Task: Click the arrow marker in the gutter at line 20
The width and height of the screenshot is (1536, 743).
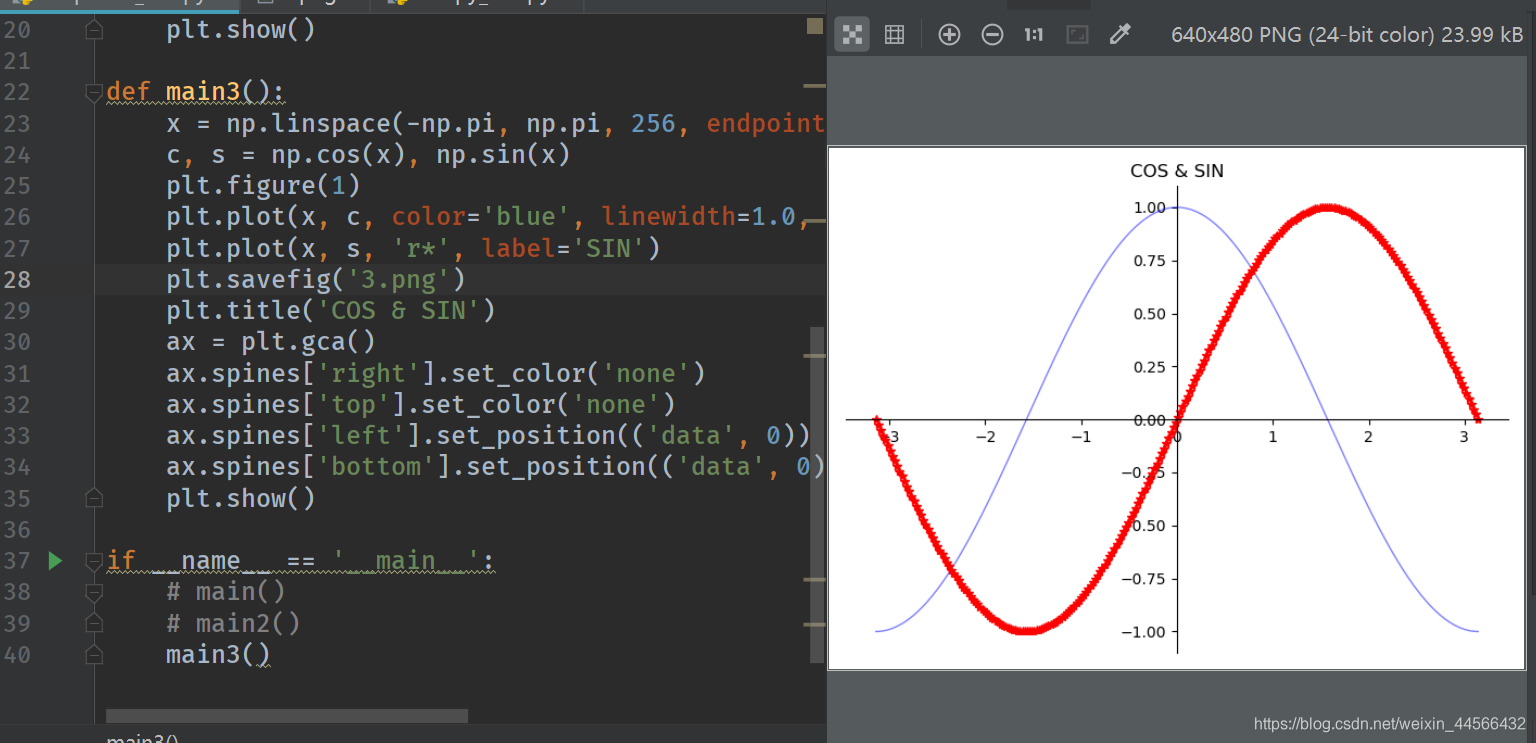Action: [93, 30]
